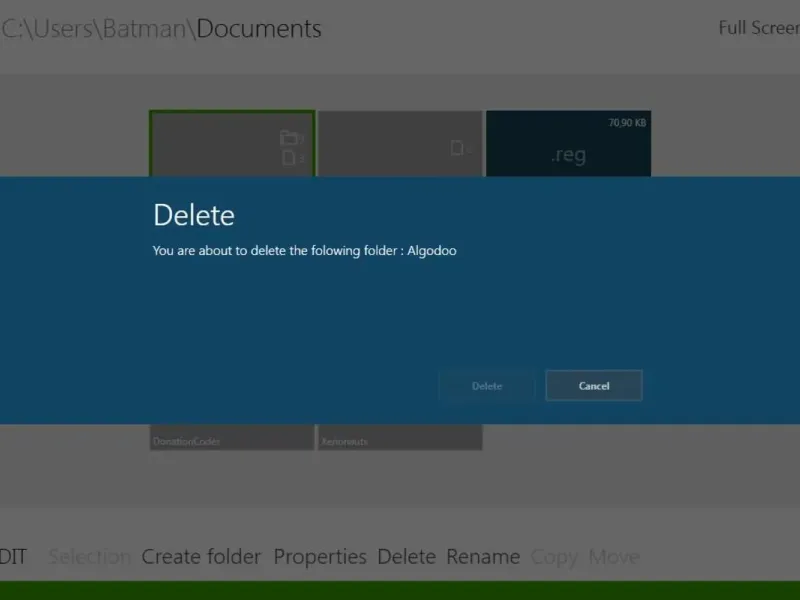
Task: Open the .reg file tile
Action: (568, 144)
